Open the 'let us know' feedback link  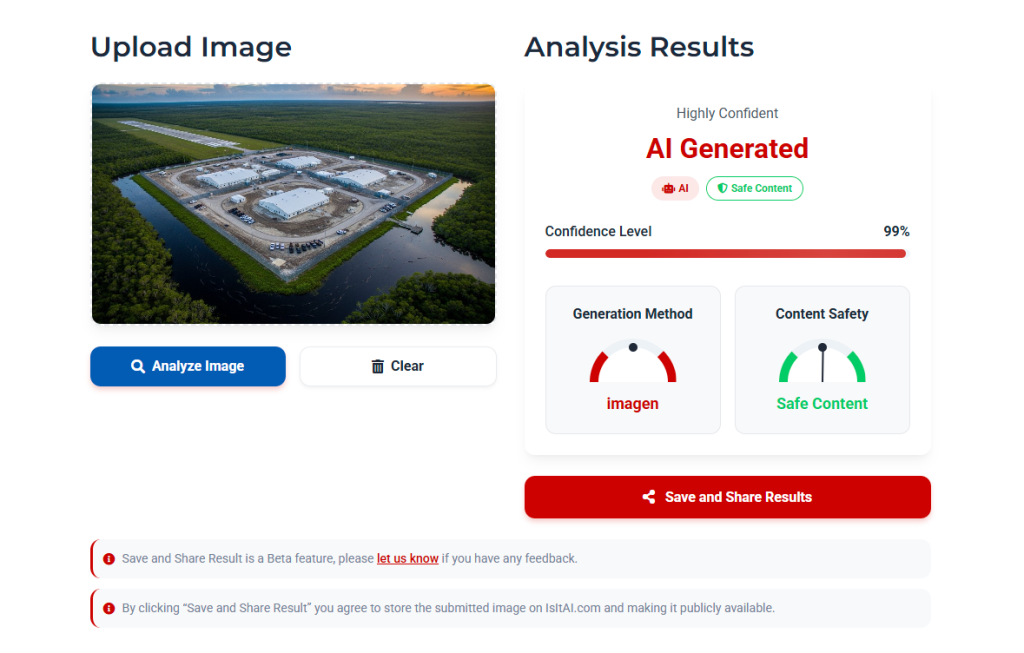pyautogui.click(x=408, y=558)
